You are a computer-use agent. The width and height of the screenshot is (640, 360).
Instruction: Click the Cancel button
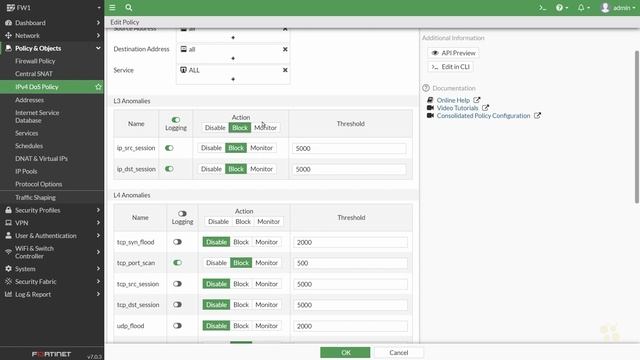(398, 352)
